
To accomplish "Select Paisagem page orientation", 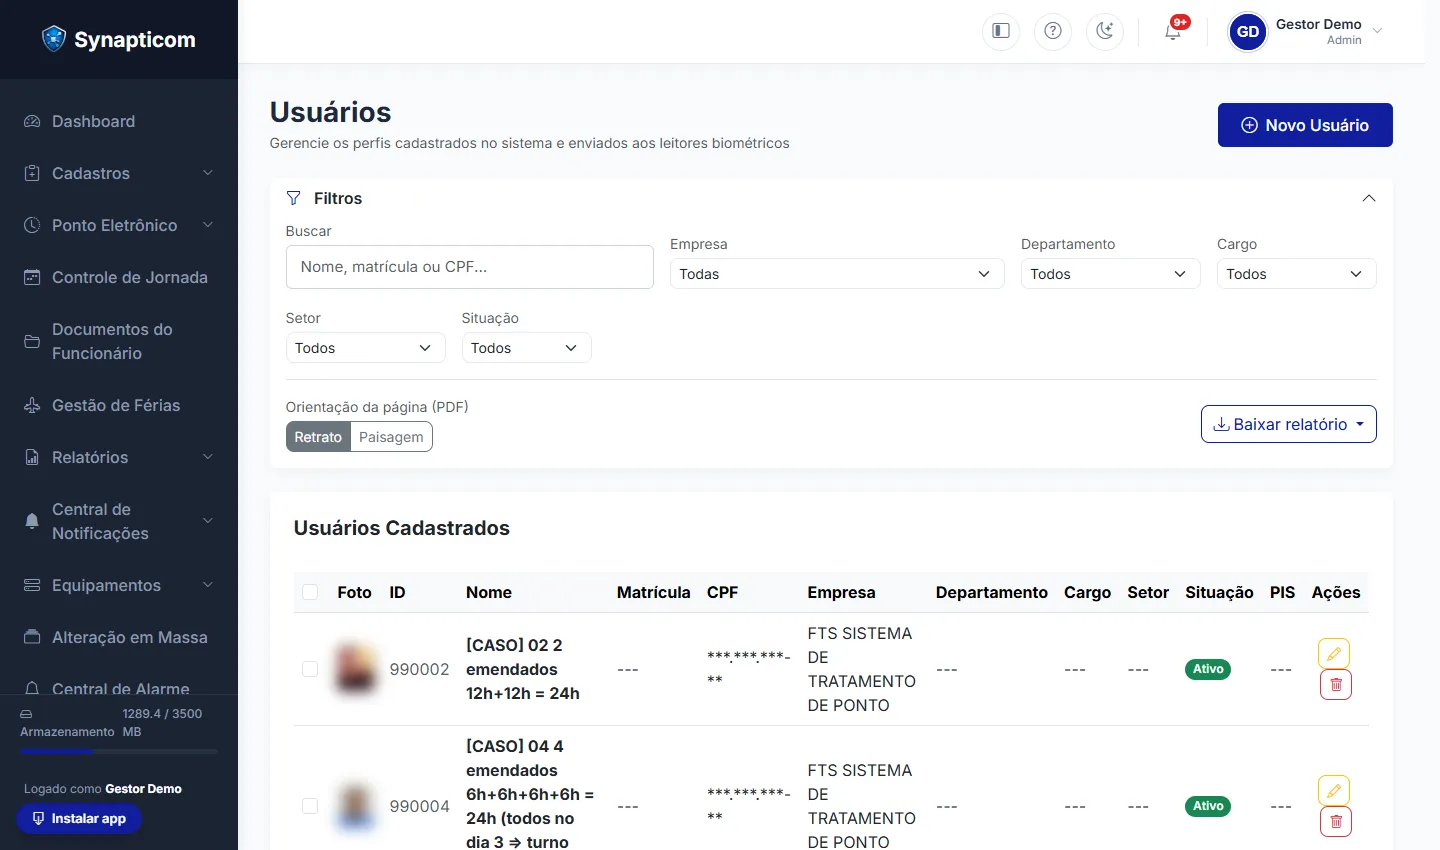I will click(391, 437).
